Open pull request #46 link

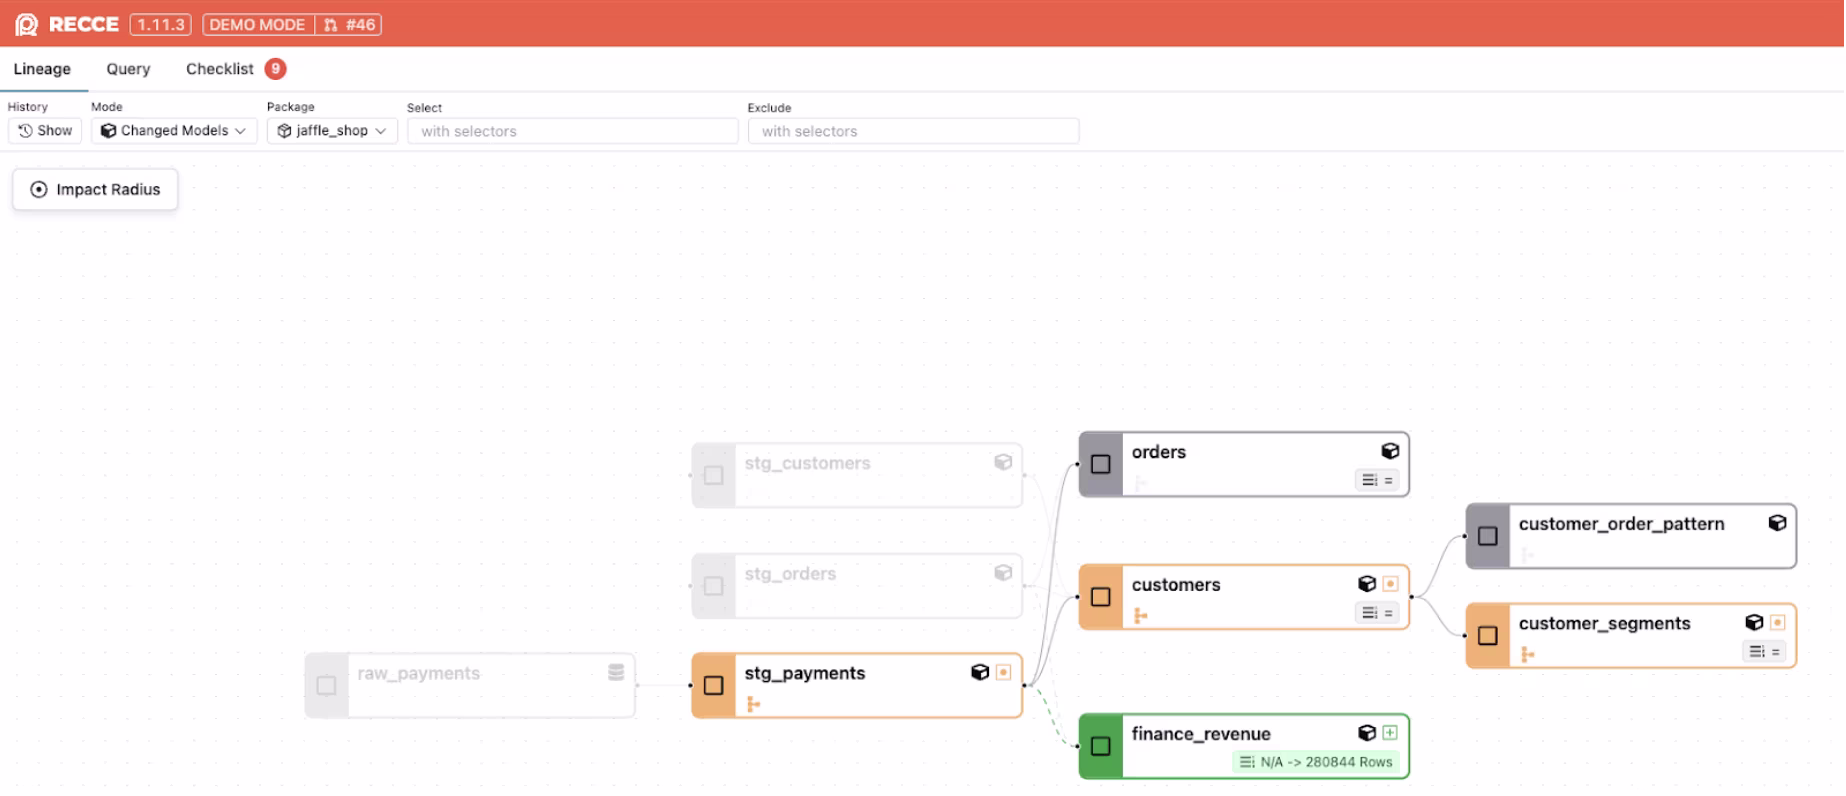(x=350, y=24)
